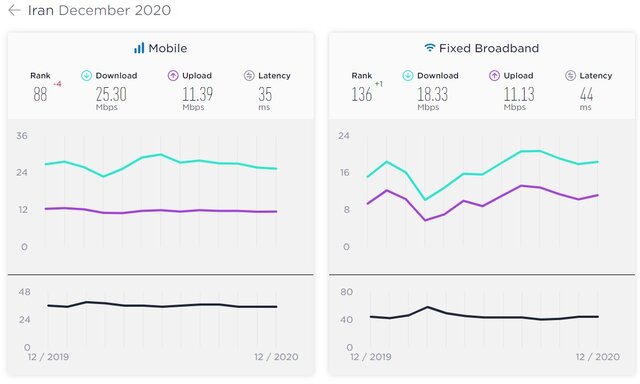
Task: Click the back arrow beside Iran
Action: 14,10
